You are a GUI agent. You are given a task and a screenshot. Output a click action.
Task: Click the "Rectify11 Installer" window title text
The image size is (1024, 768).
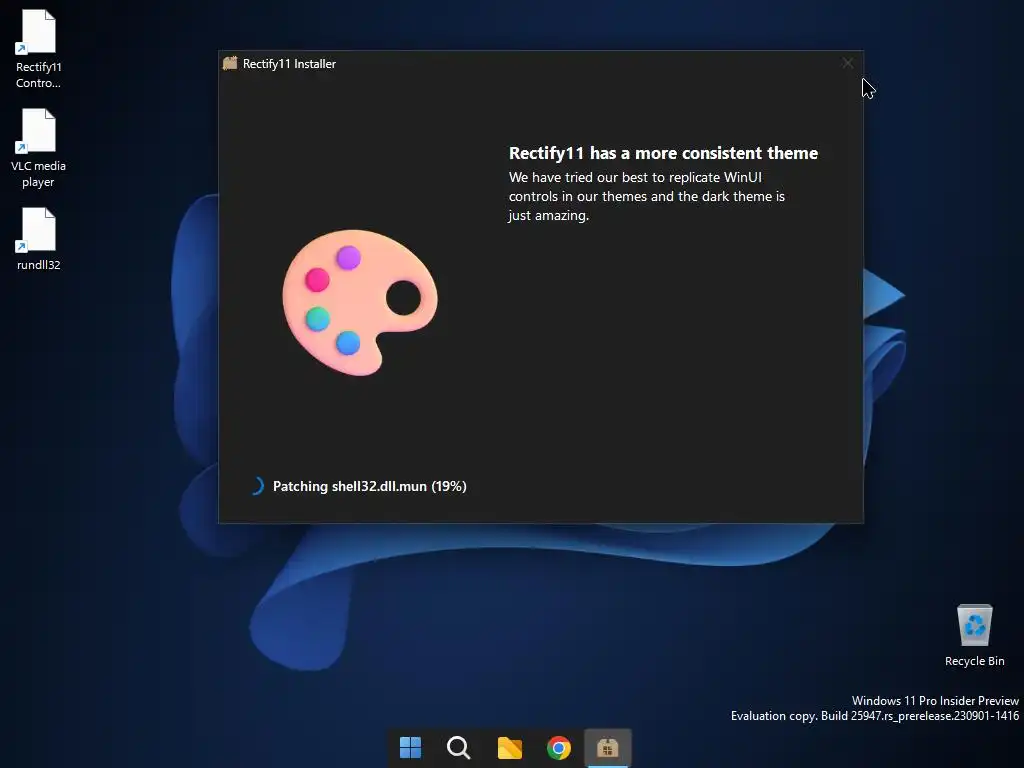pyautogui.click(x=289, y=64)
